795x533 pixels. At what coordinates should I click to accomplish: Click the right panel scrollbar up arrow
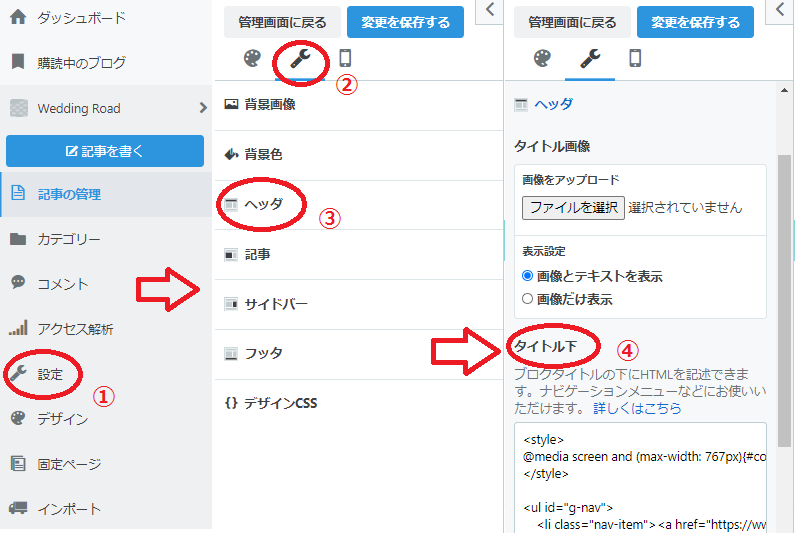pyautogui.click(x=784, y=90)
